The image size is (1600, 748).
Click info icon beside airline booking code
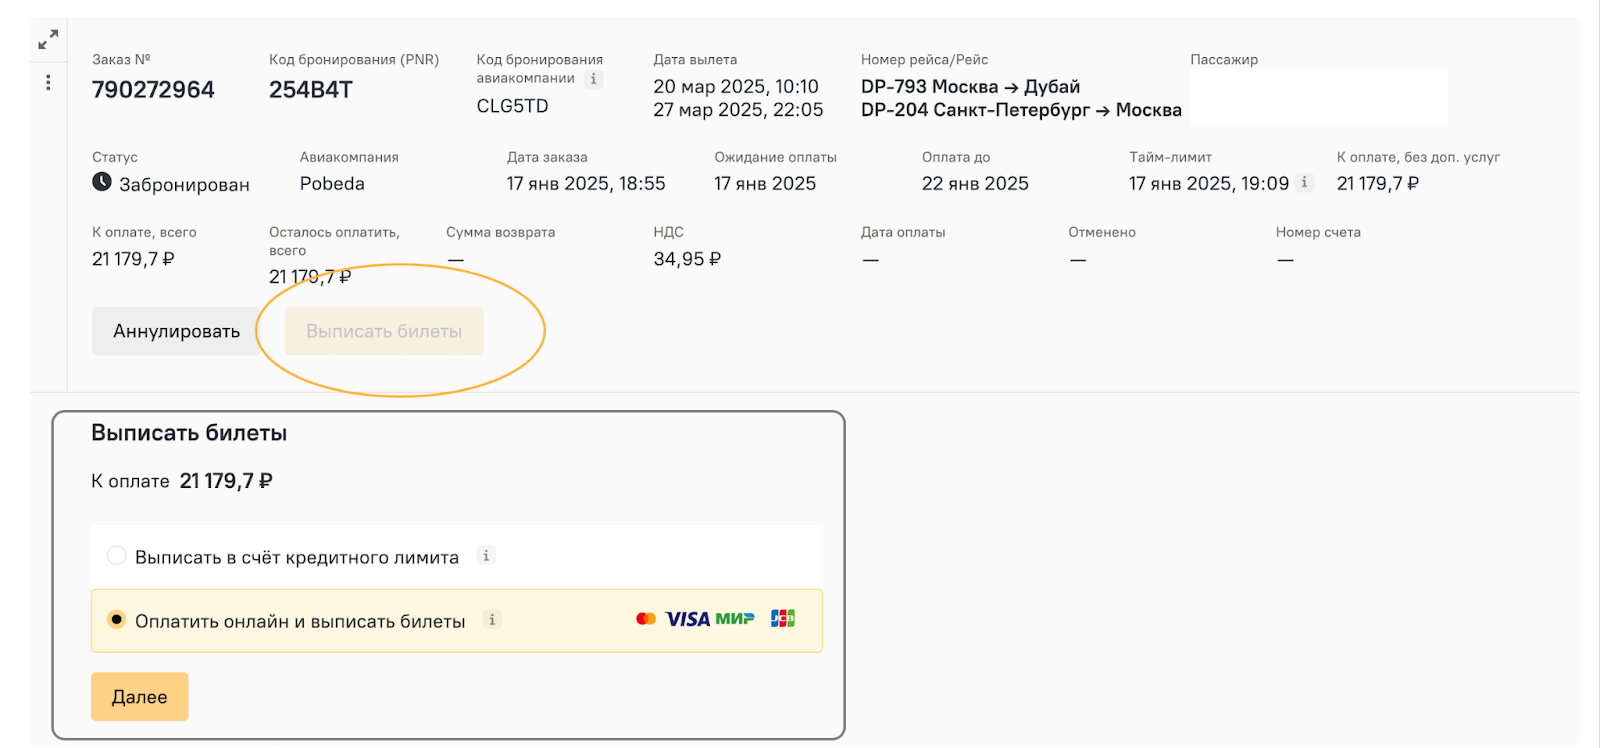tap(594, 78)
